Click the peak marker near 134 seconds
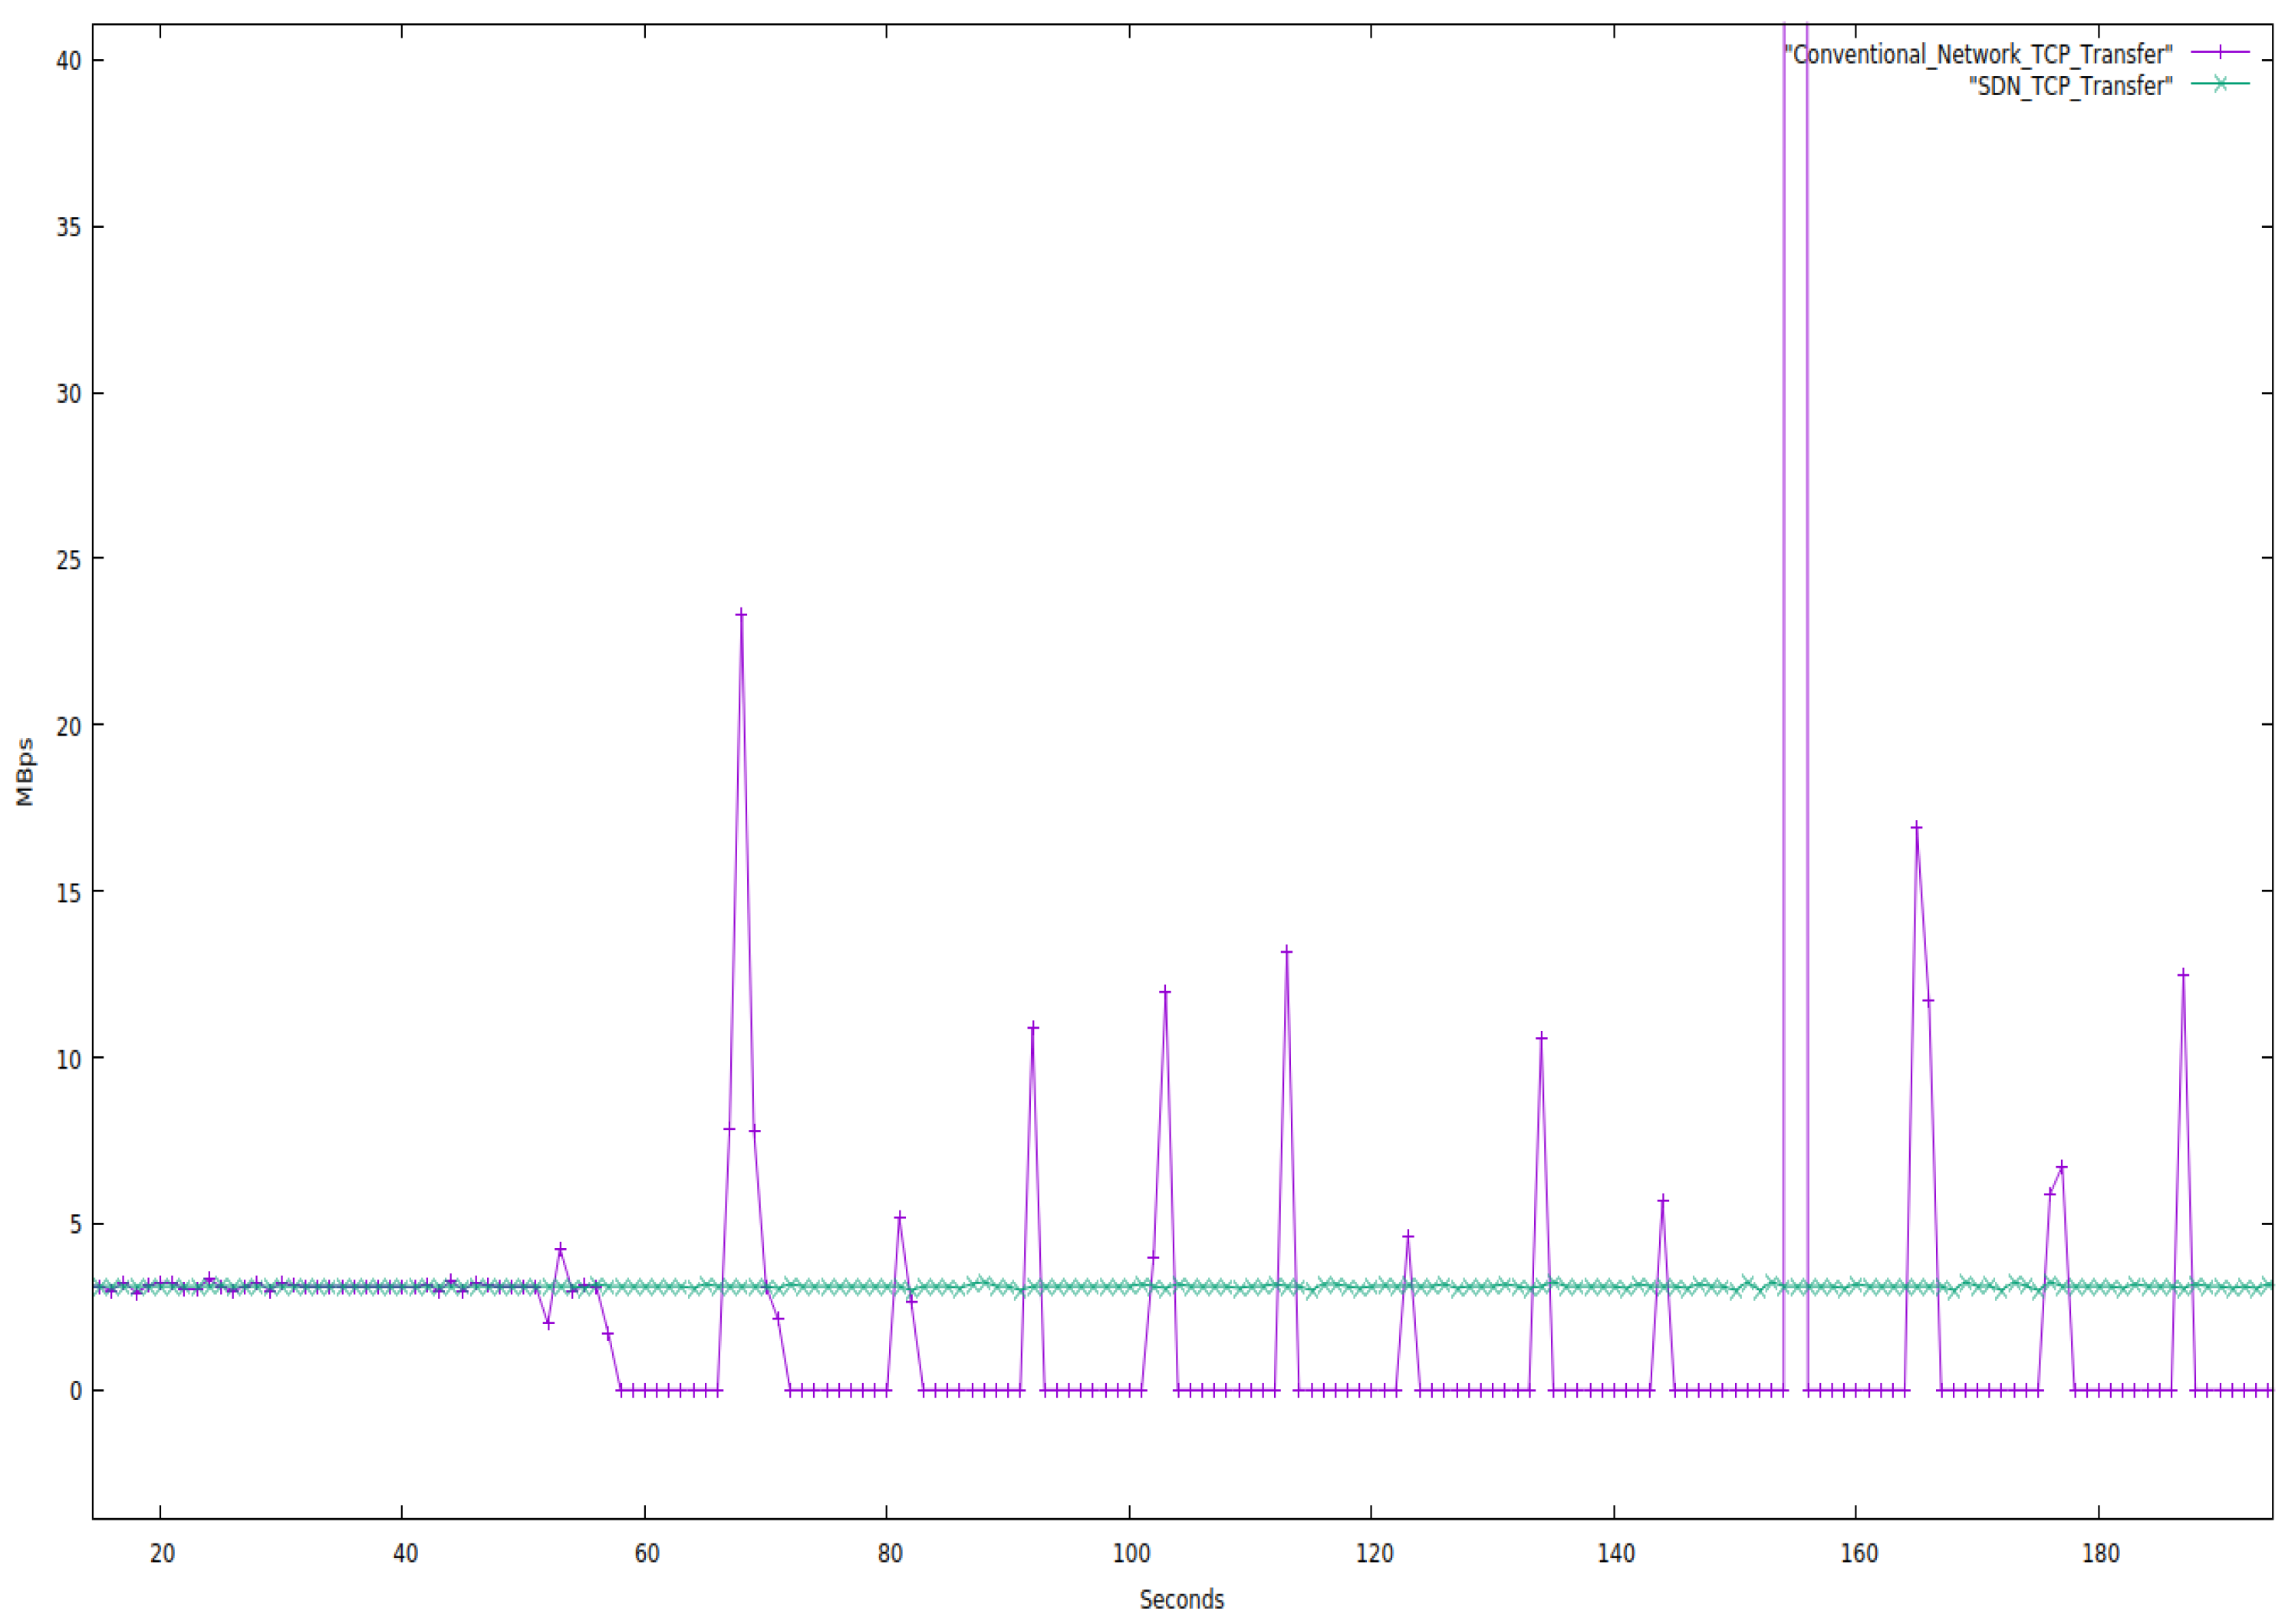 tap(1541, 1038)
